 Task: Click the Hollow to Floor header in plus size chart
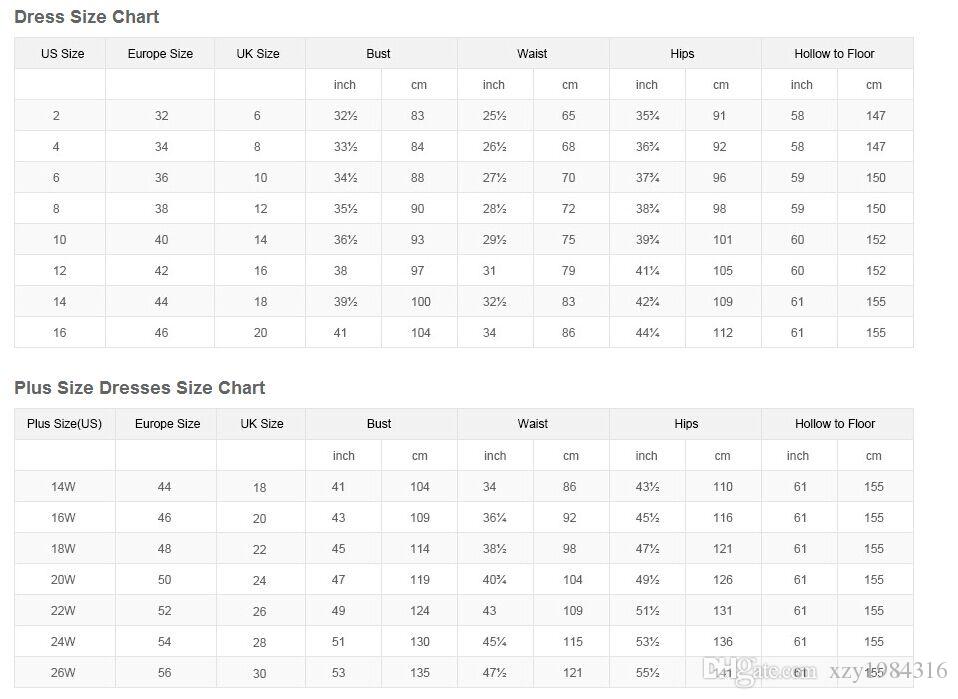835,423
